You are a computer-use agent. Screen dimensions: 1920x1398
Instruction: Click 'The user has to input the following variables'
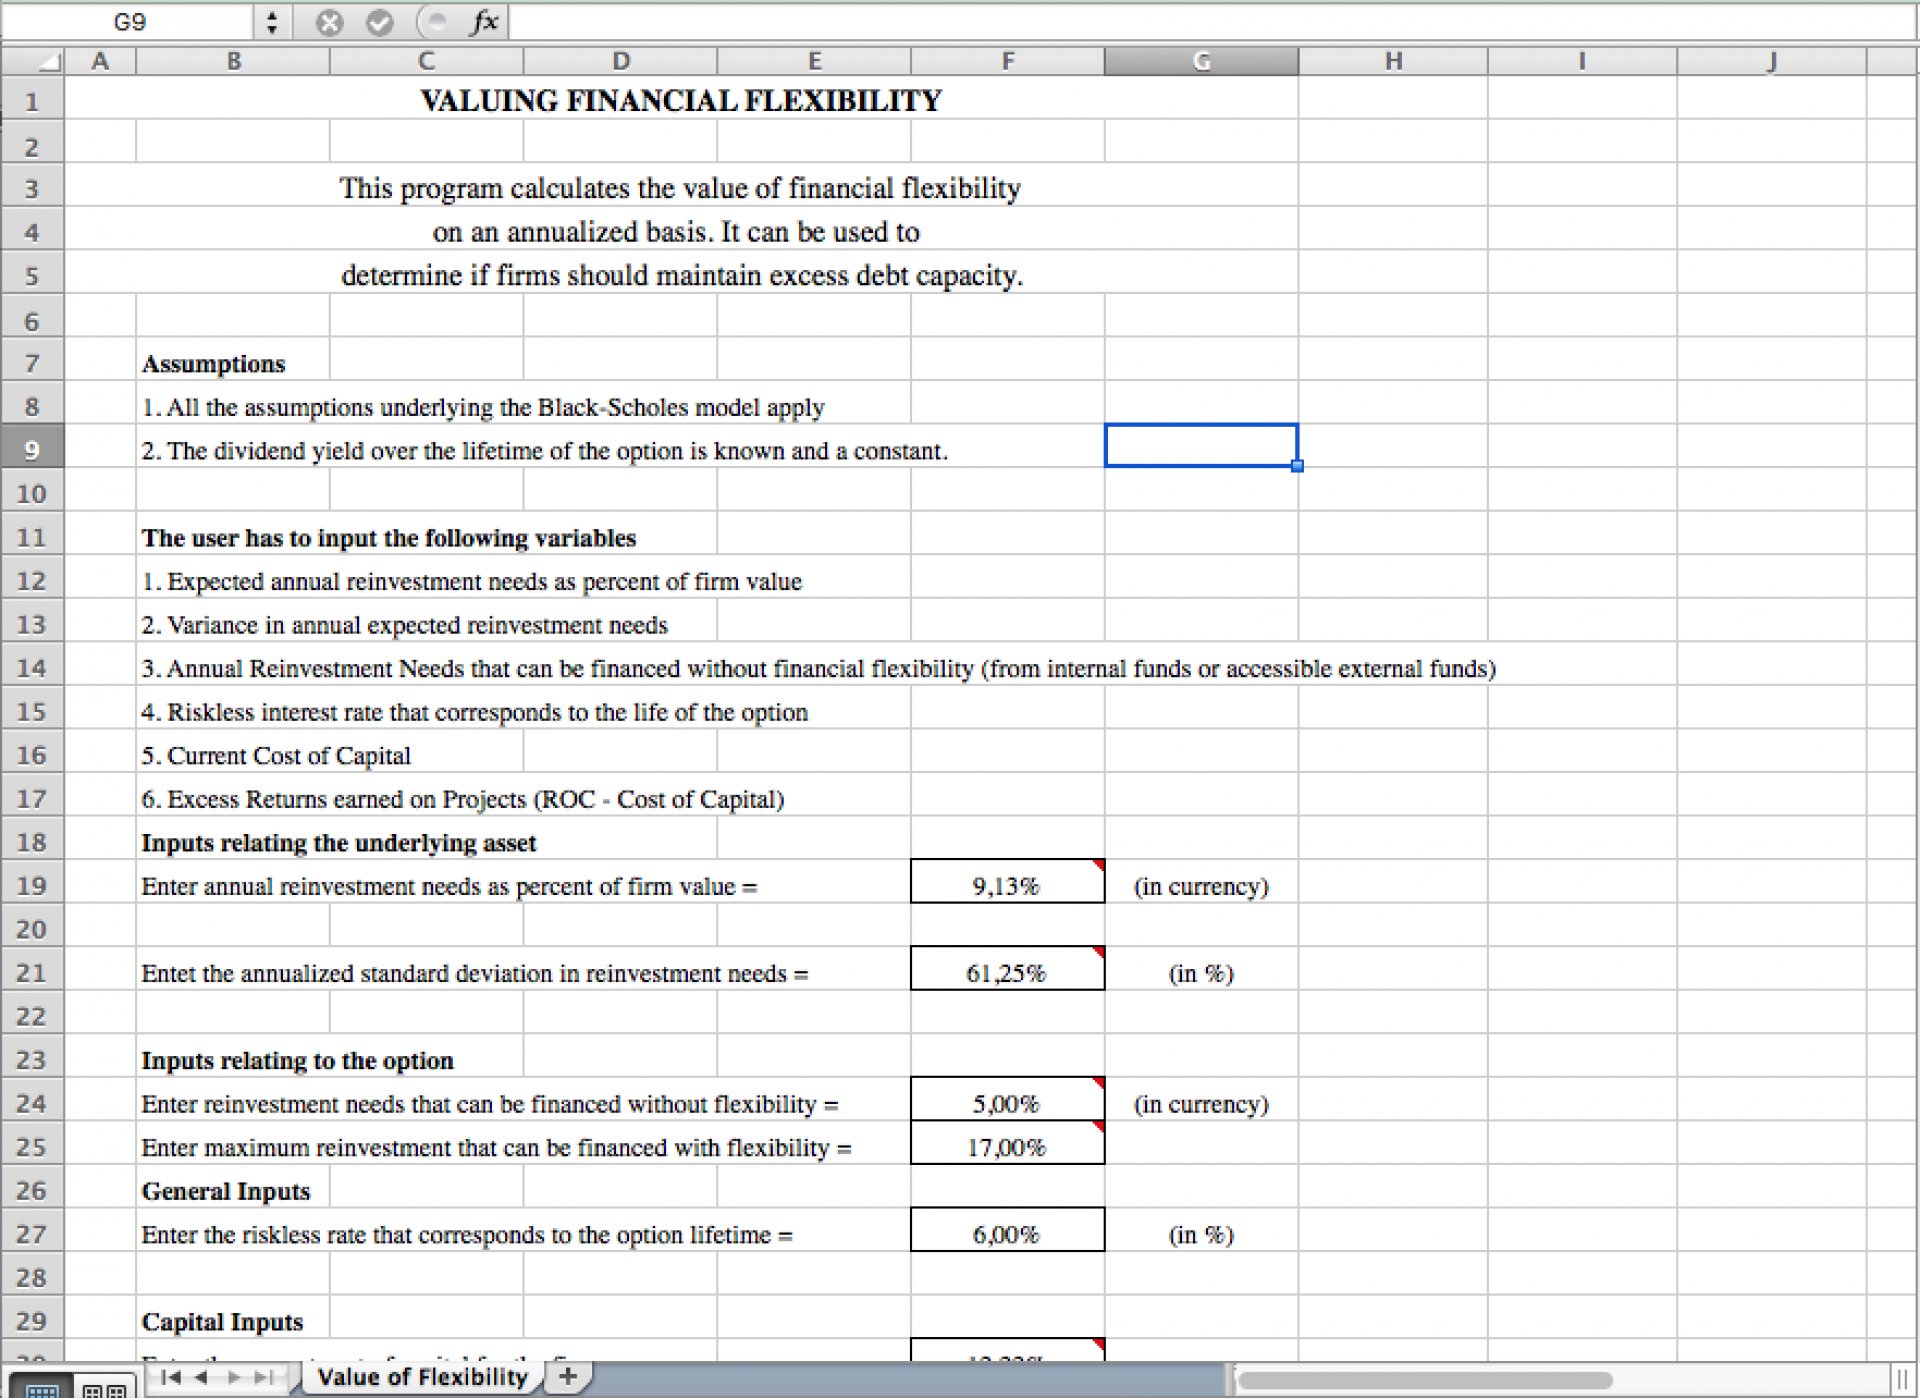click(x=388, y=538)
